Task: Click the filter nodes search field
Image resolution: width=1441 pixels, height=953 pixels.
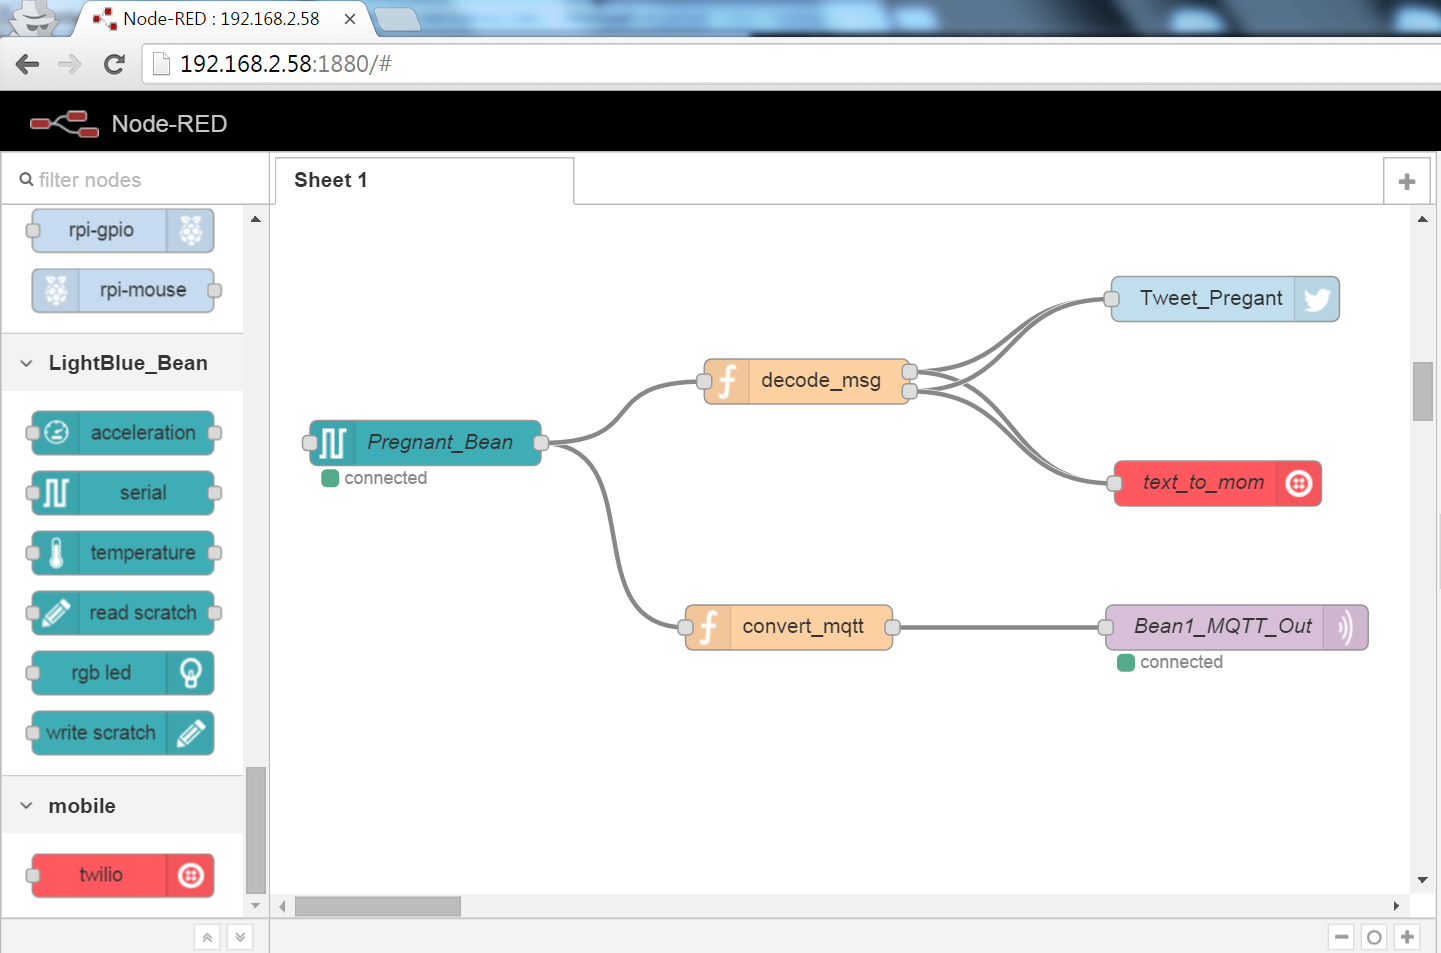Action: [x=136, y=180]
